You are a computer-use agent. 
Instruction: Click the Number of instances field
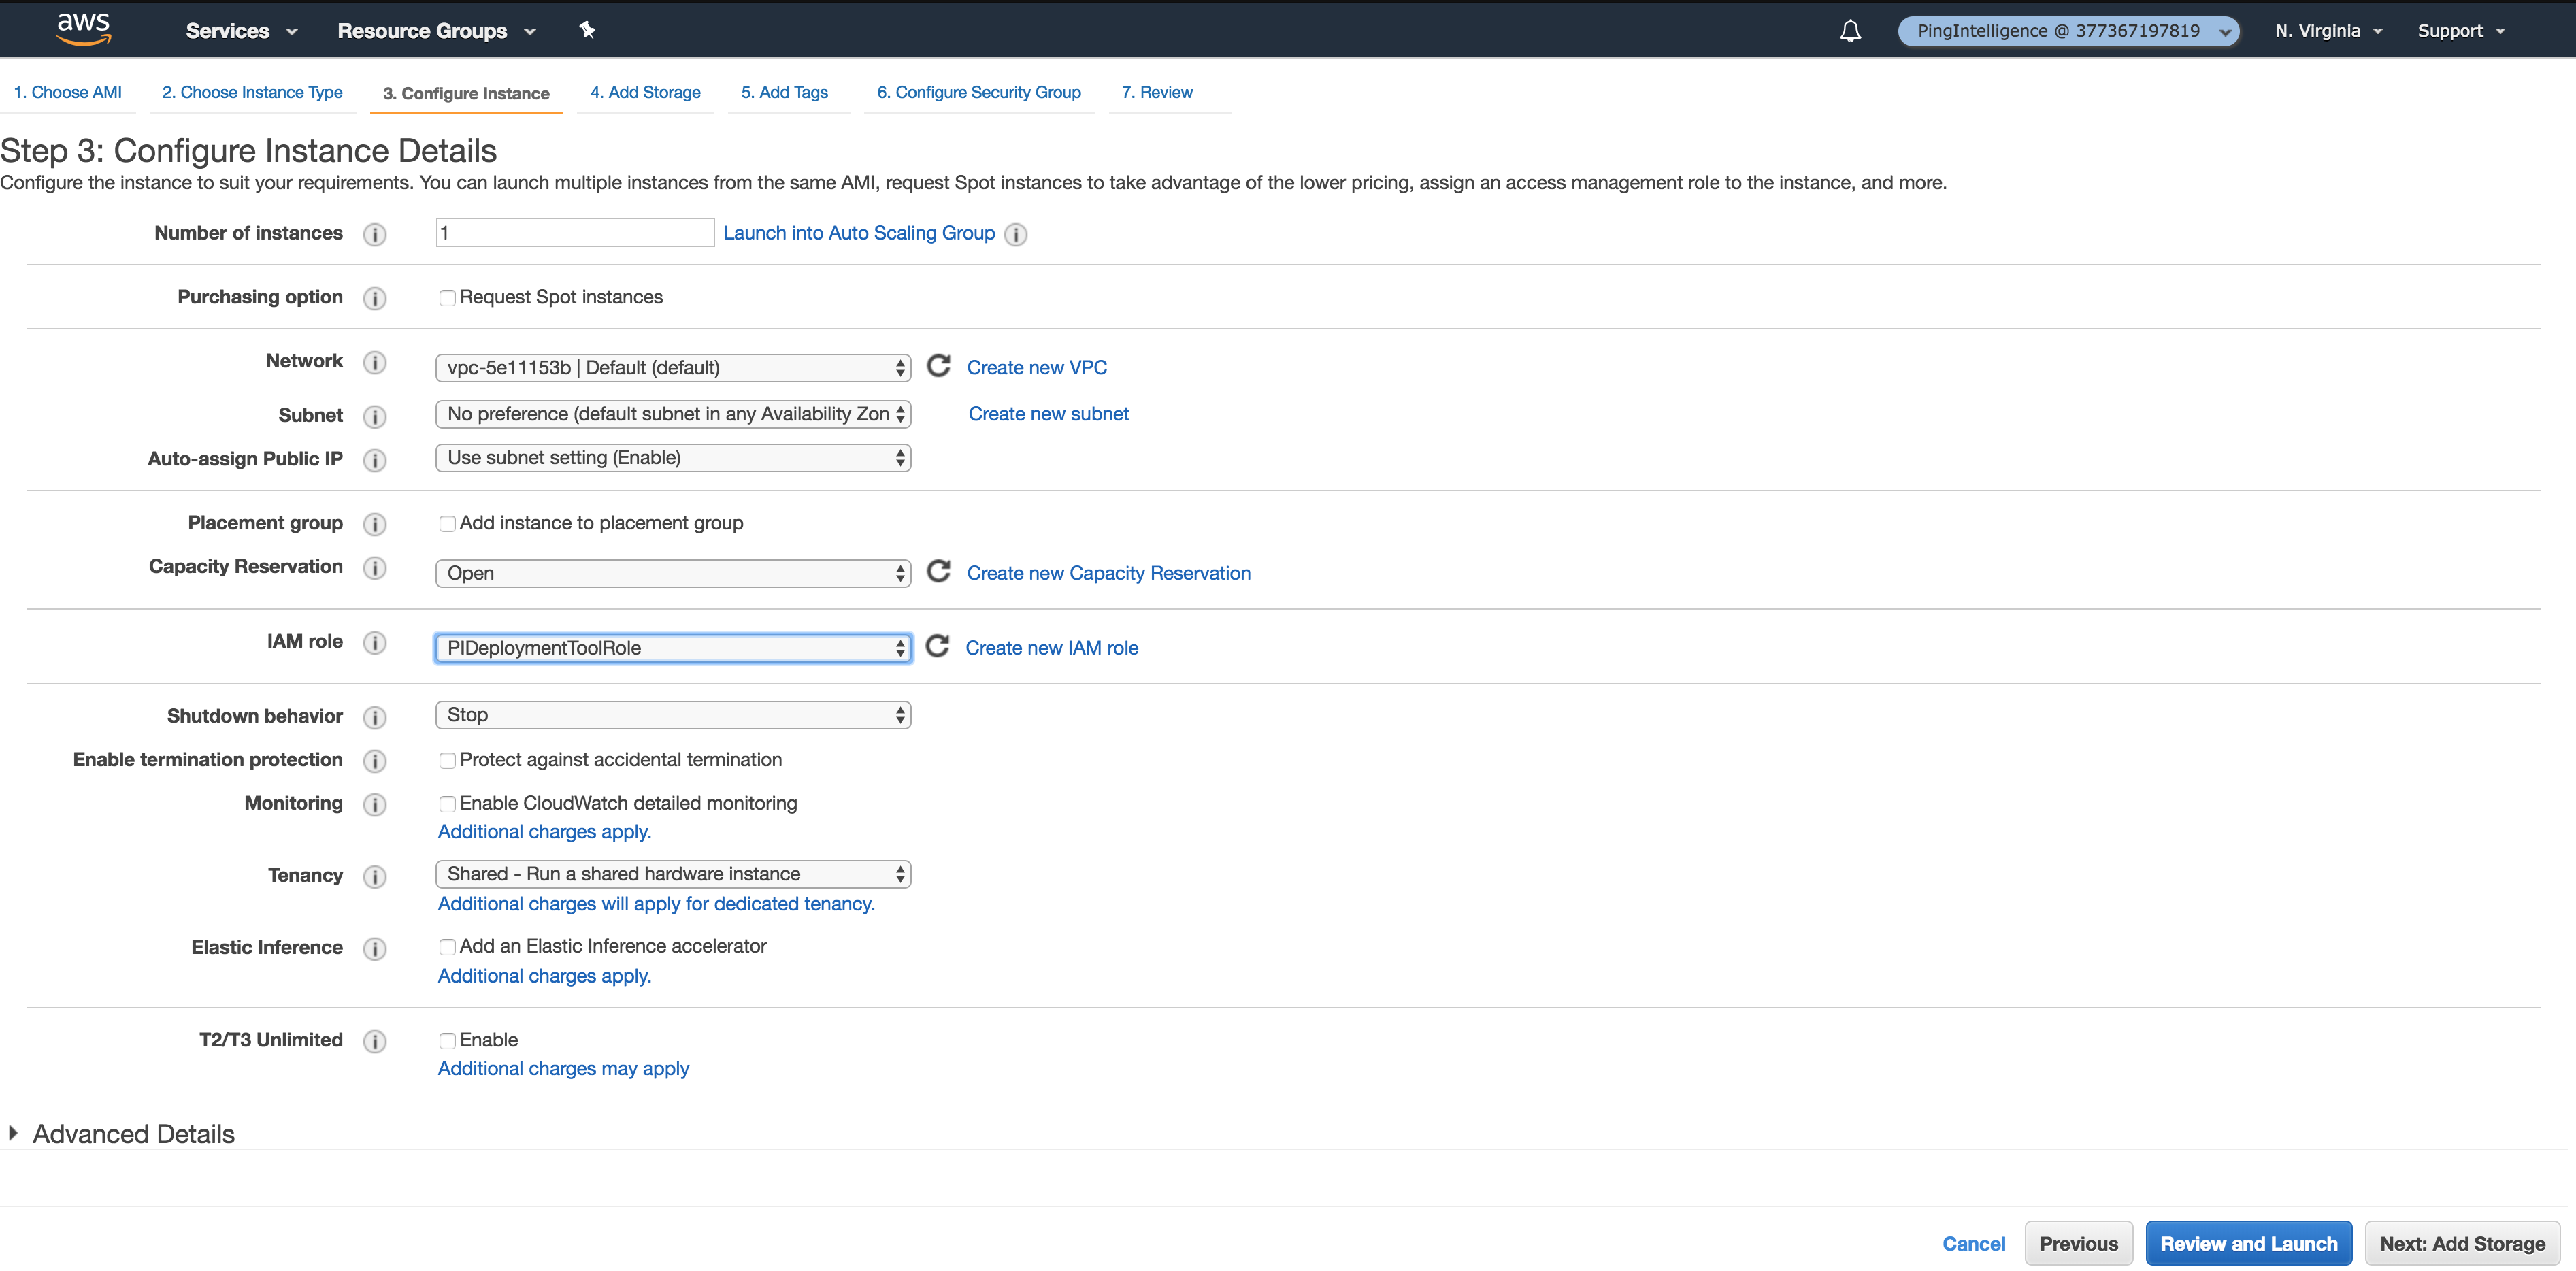[574, 233]
